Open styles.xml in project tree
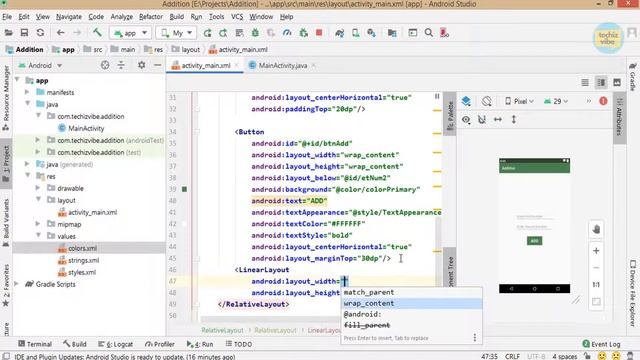The width and height of the screenshot is (640, 360). [x=82, y=272]
